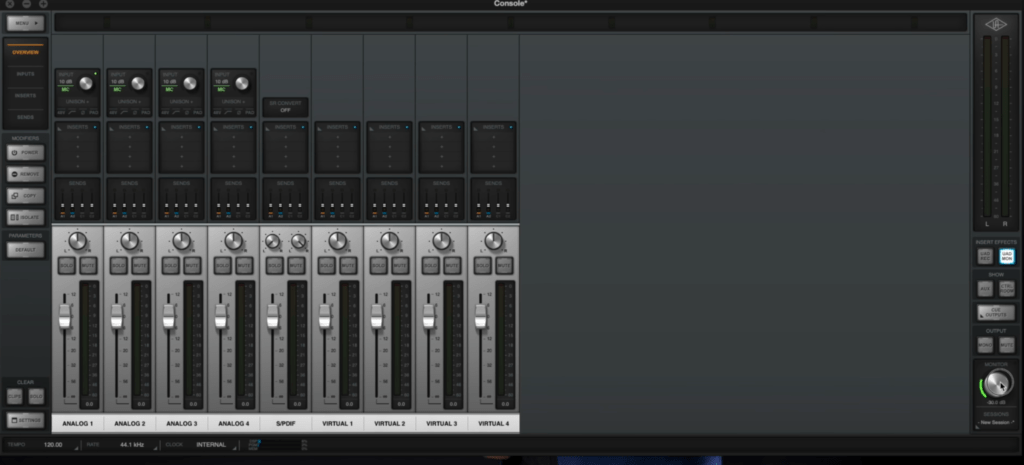1024x465 pixels.
Task: Enable the low cut filter on Analog 1
Action: pos(71,112)
